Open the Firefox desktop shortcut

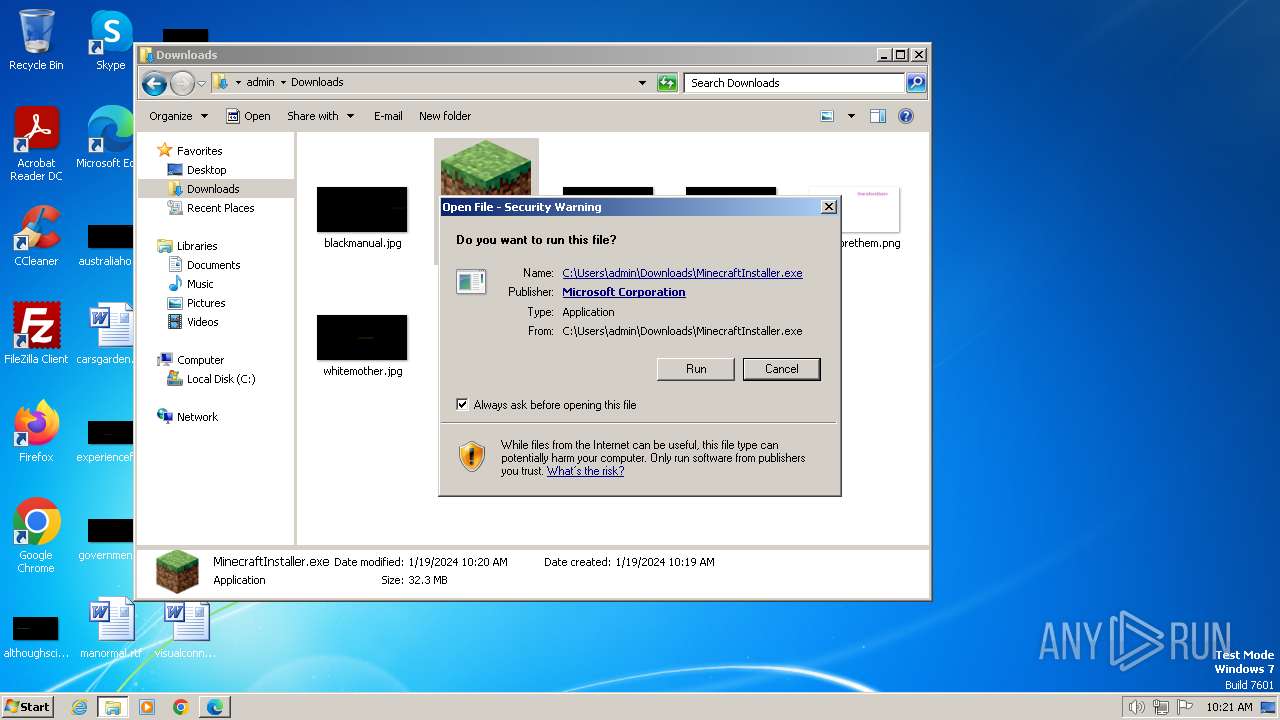pos(36,432)
